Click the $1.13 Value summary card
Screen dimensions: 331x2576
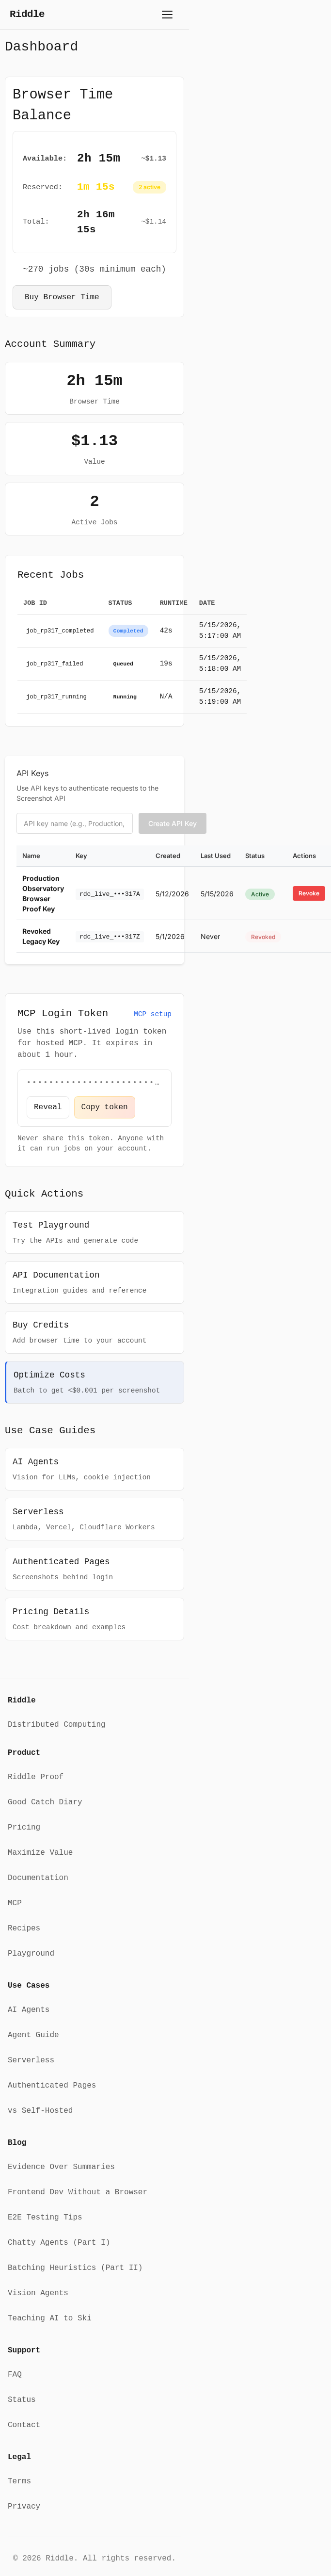tap(94, 448)
